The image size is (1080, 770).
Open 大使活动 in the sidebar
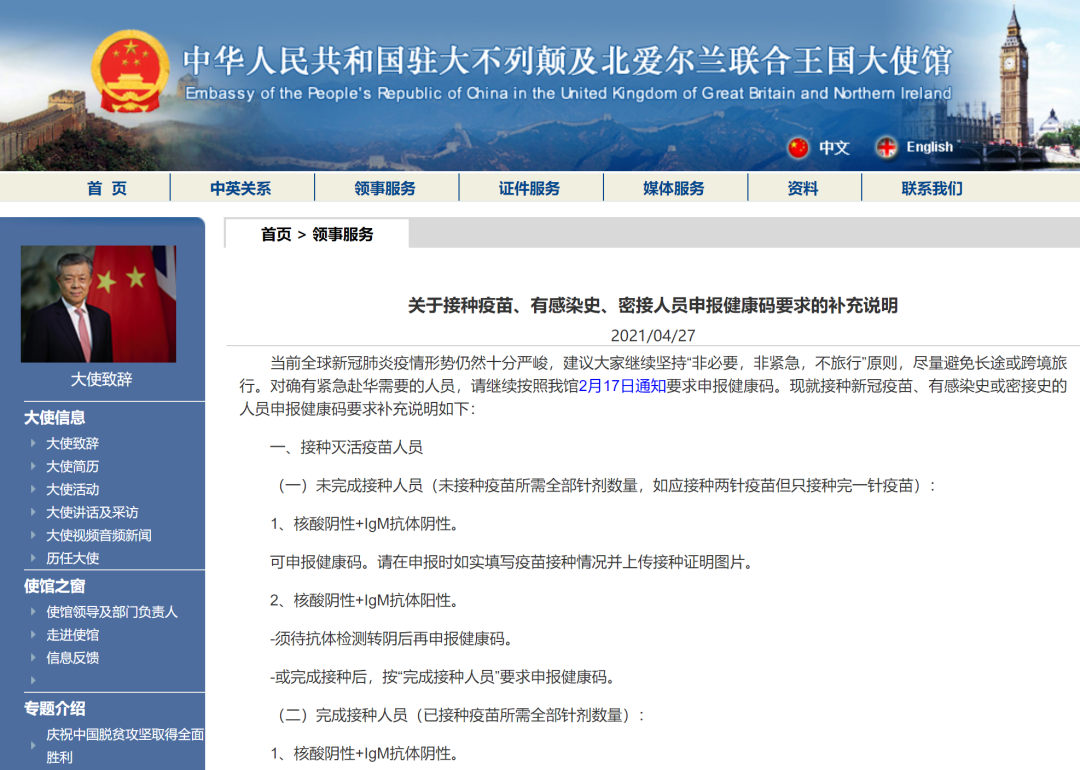(x=72, y=489)
